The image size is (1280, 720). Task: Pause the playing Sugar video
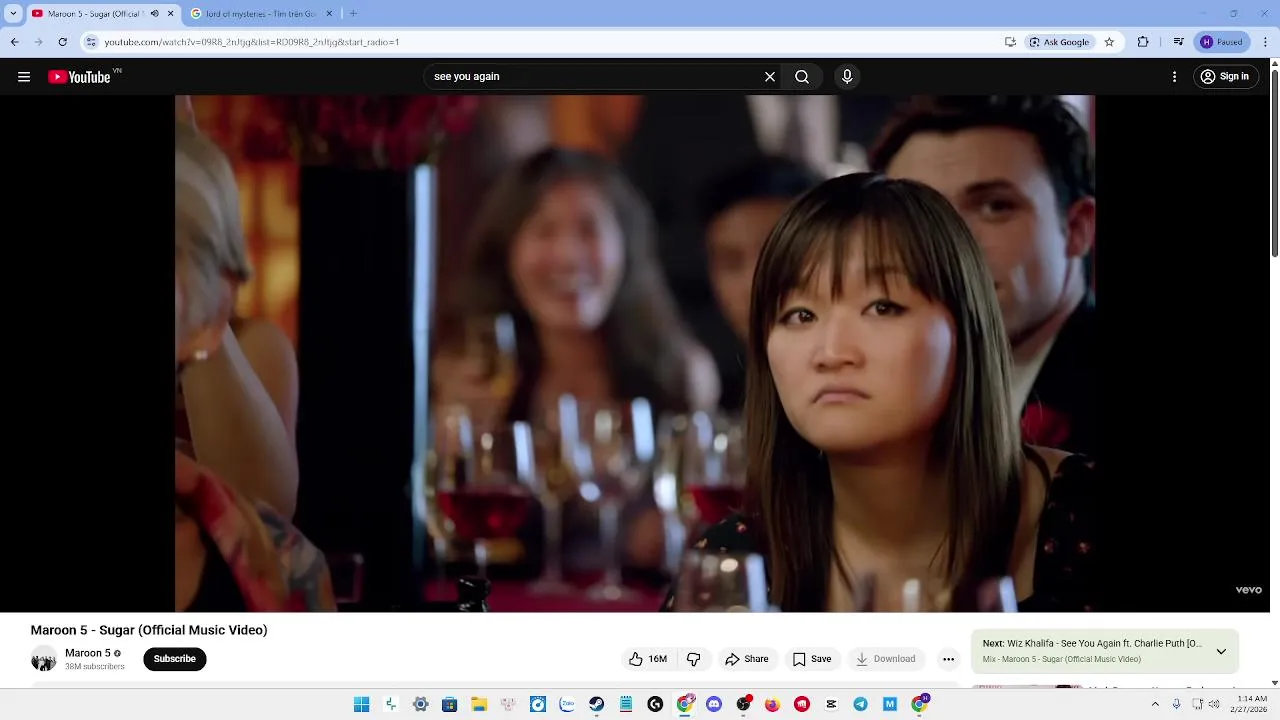635,353
